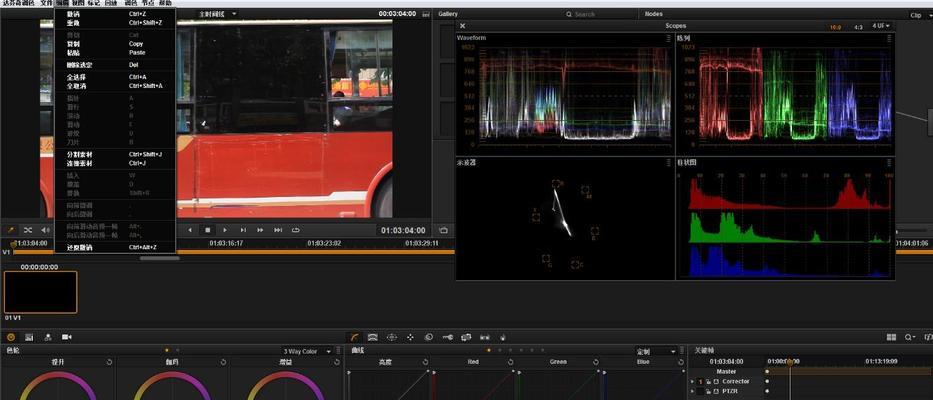Choose the Ctrl+Alt+Z menu entry
933x400 pixels.
(x=115, y=248)
